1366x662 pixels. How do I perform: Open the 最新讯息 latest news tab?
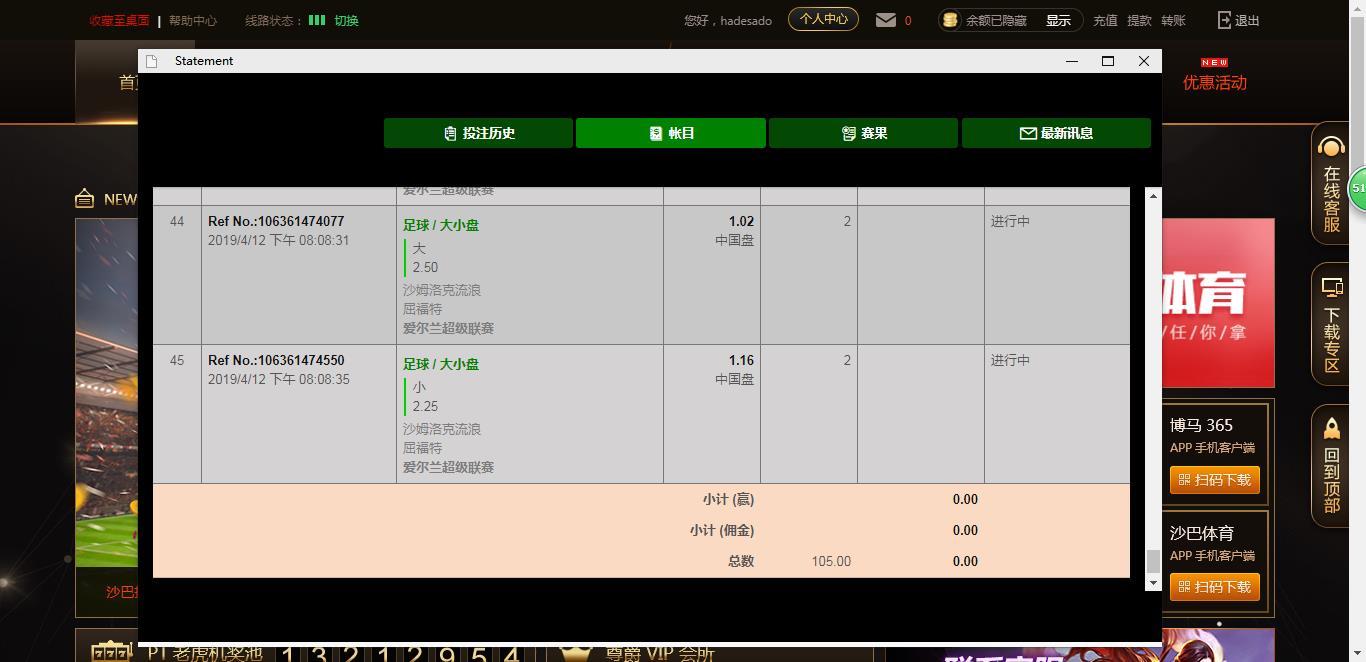[x=1056, y=133]
